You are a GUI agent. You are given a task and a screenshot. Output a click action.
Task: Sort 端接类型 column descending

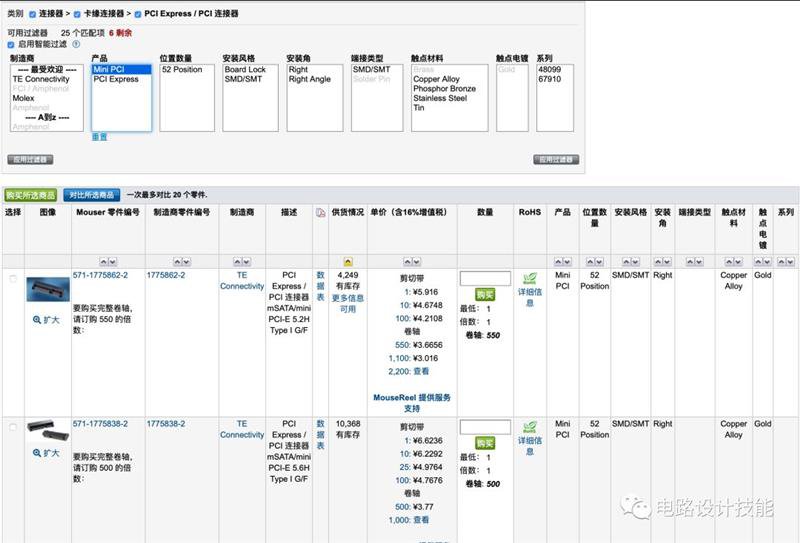click(698, 262)
